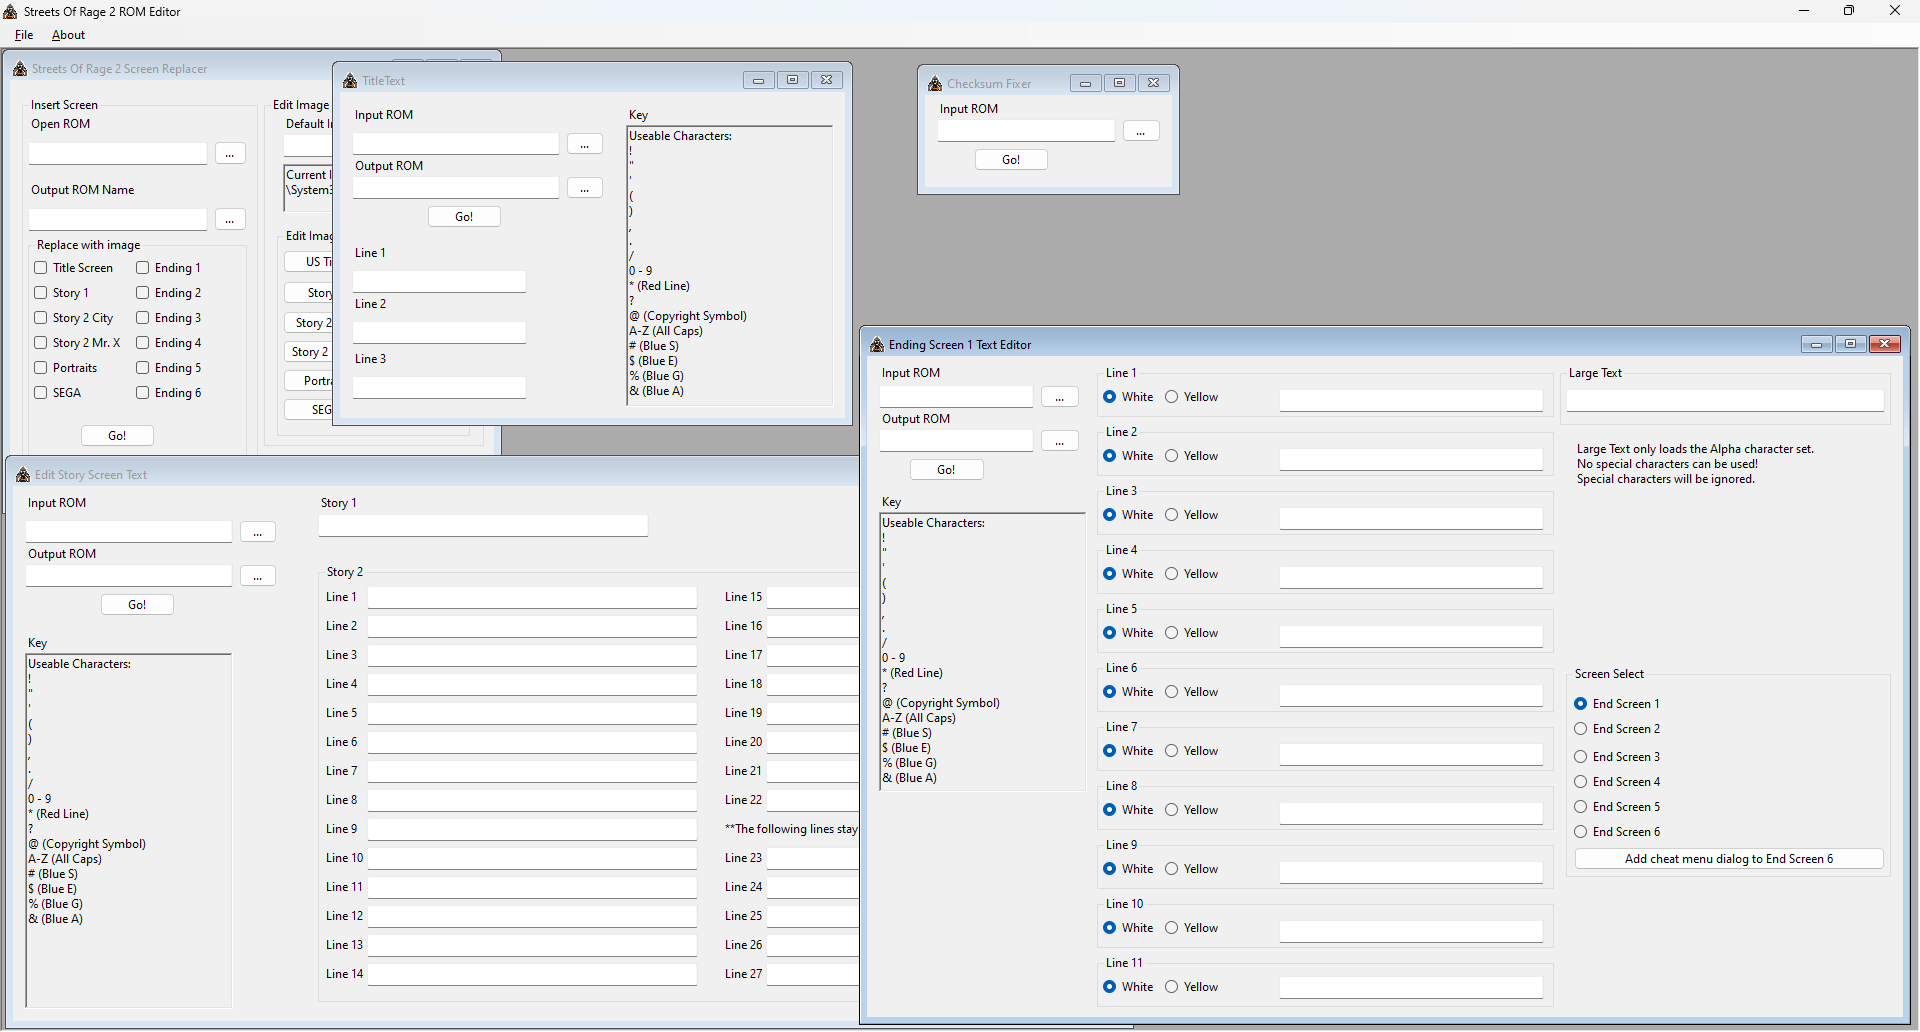Minimize the TitleText window
This screenshot has width=1920, height=1032.
(759, 80)
